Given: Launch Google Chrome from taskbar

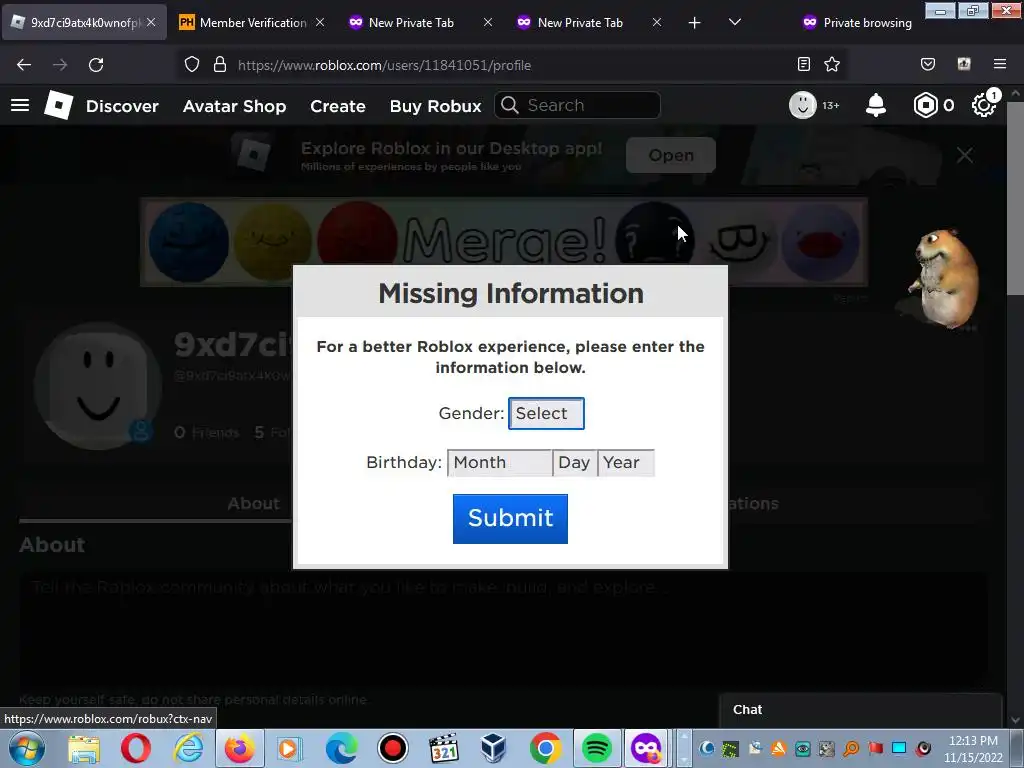Looking at the screenshot, I should point(545,748).
